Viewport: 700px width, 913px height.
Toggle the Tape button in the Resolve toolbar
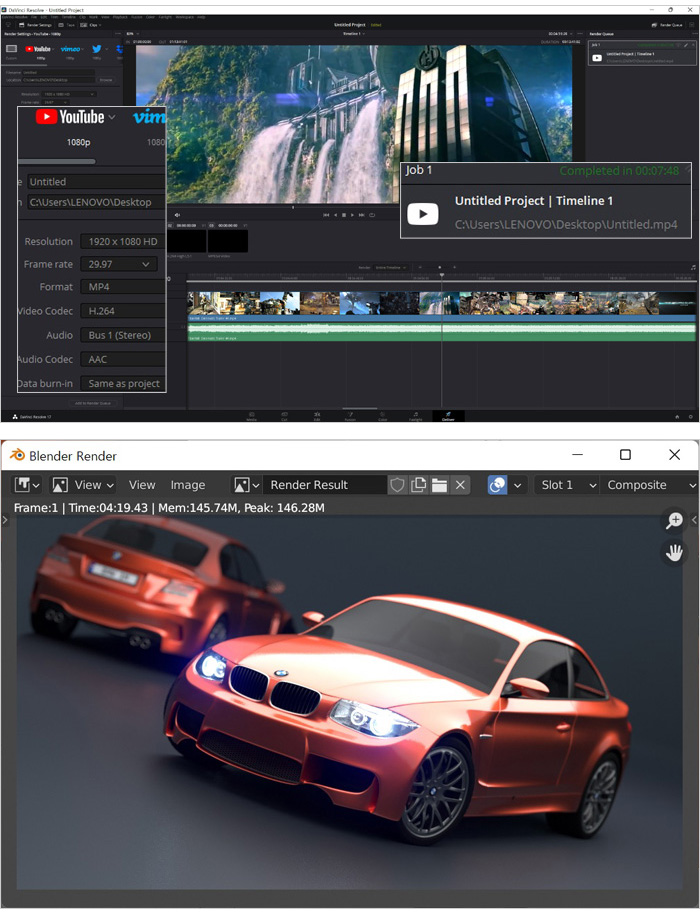[67, 25]
